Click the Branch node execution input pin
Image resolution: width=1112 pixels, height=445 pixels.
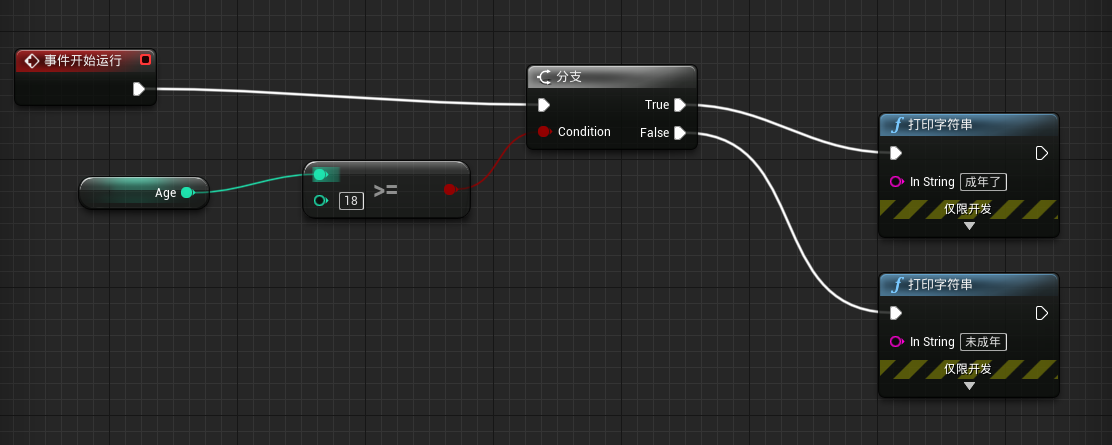tap(543, 105)
